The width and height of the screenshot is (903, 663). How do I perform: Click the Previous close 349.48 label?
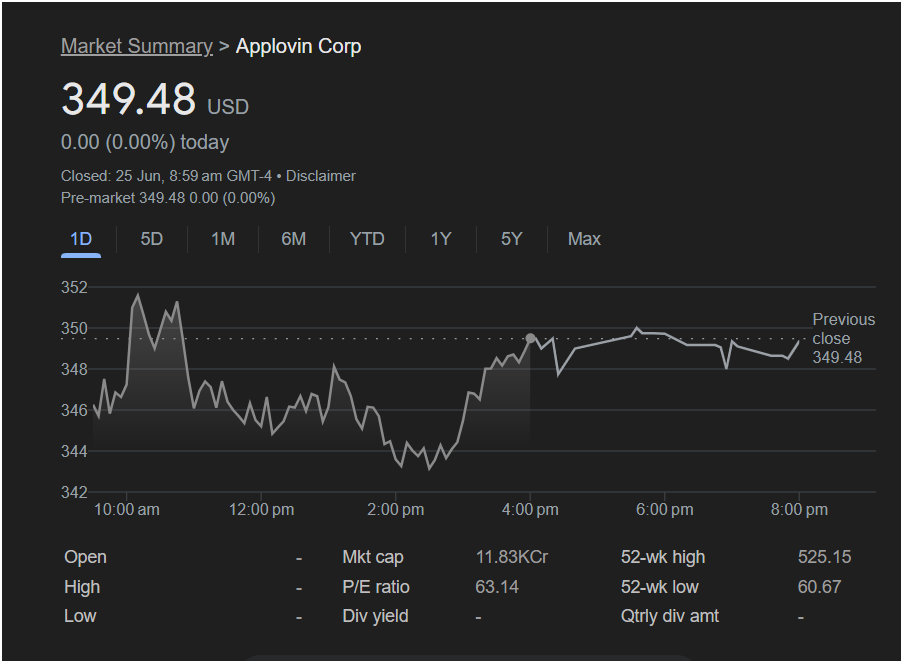click(x=844, y=339)
